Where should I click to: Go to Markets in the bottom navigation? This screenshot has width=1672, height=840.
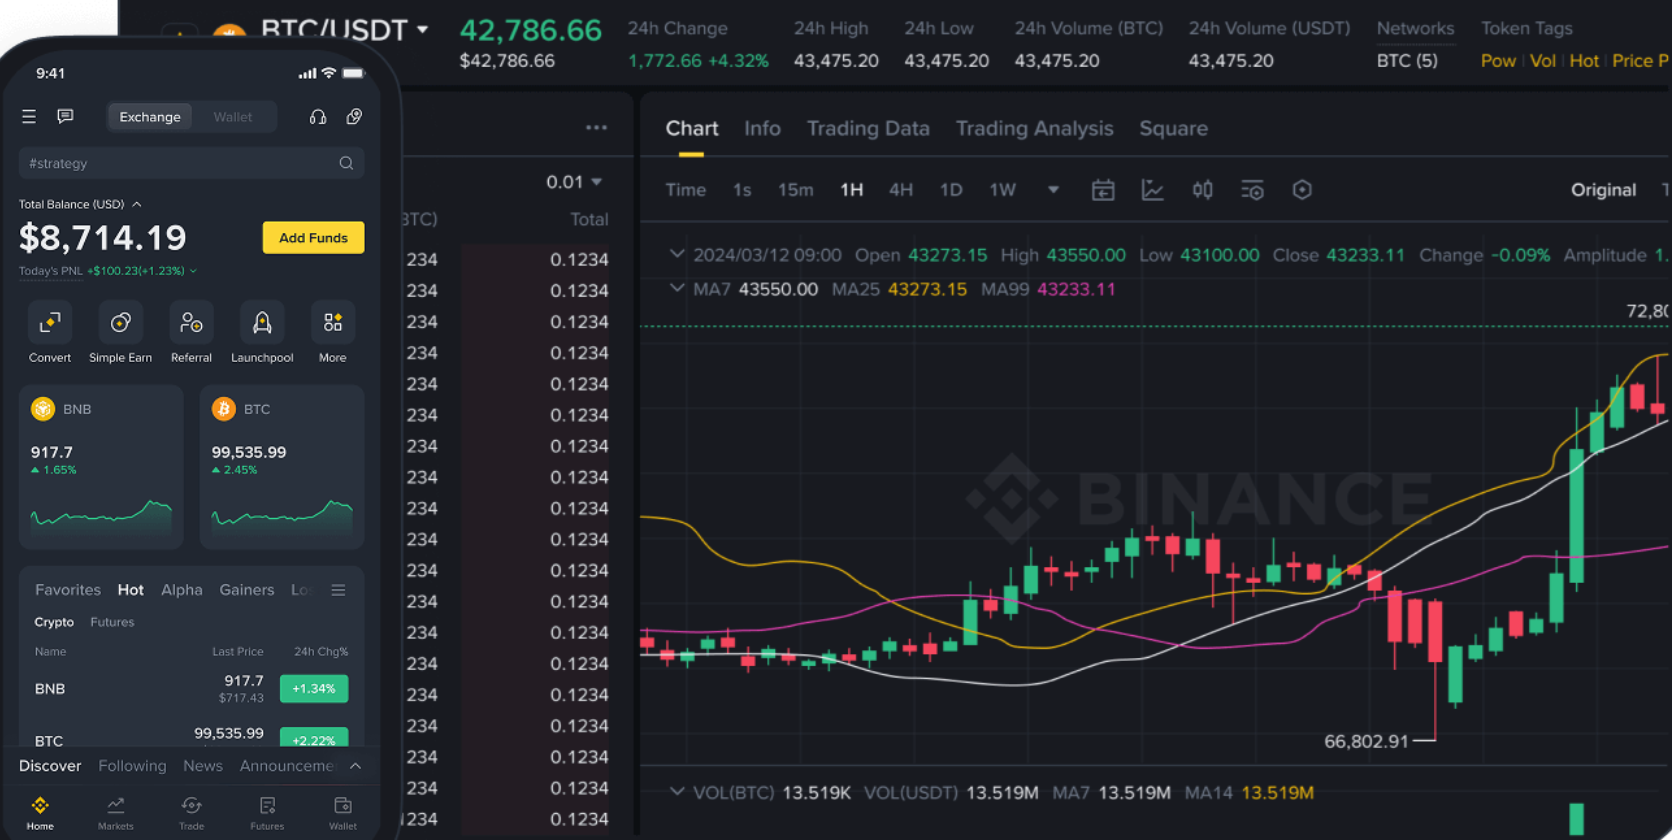[116, 814]
